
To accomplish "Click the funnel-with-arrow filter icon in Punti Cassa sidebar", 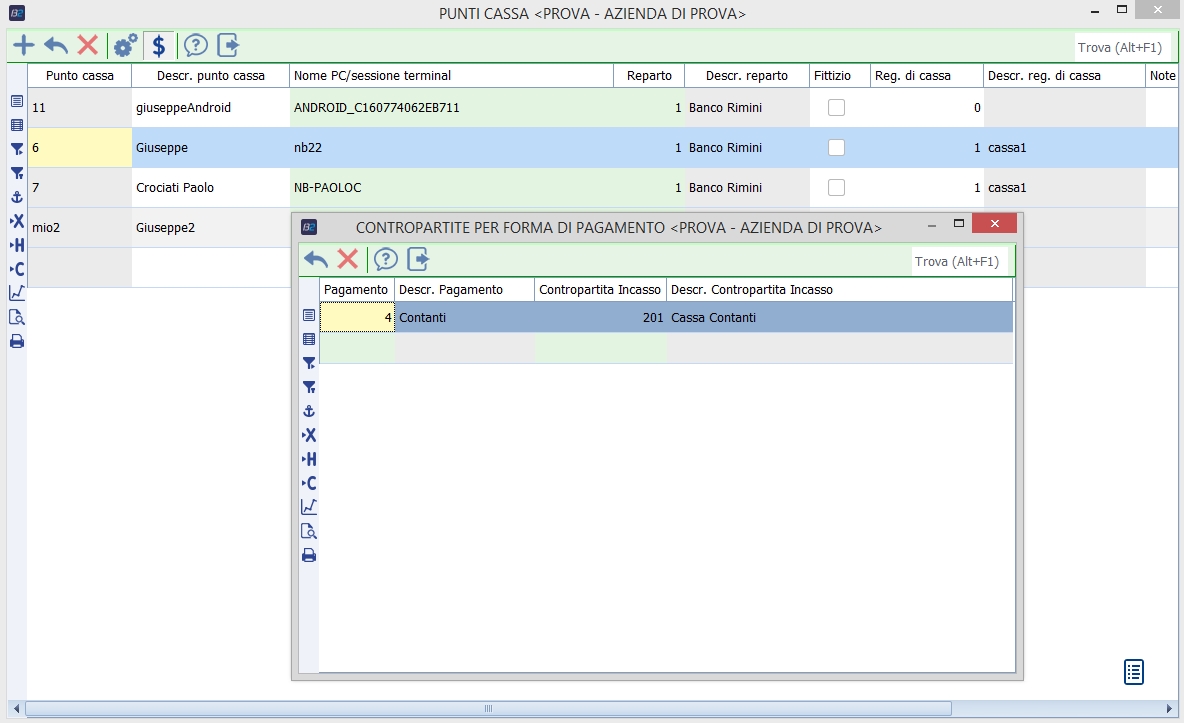I will (17, 149).
